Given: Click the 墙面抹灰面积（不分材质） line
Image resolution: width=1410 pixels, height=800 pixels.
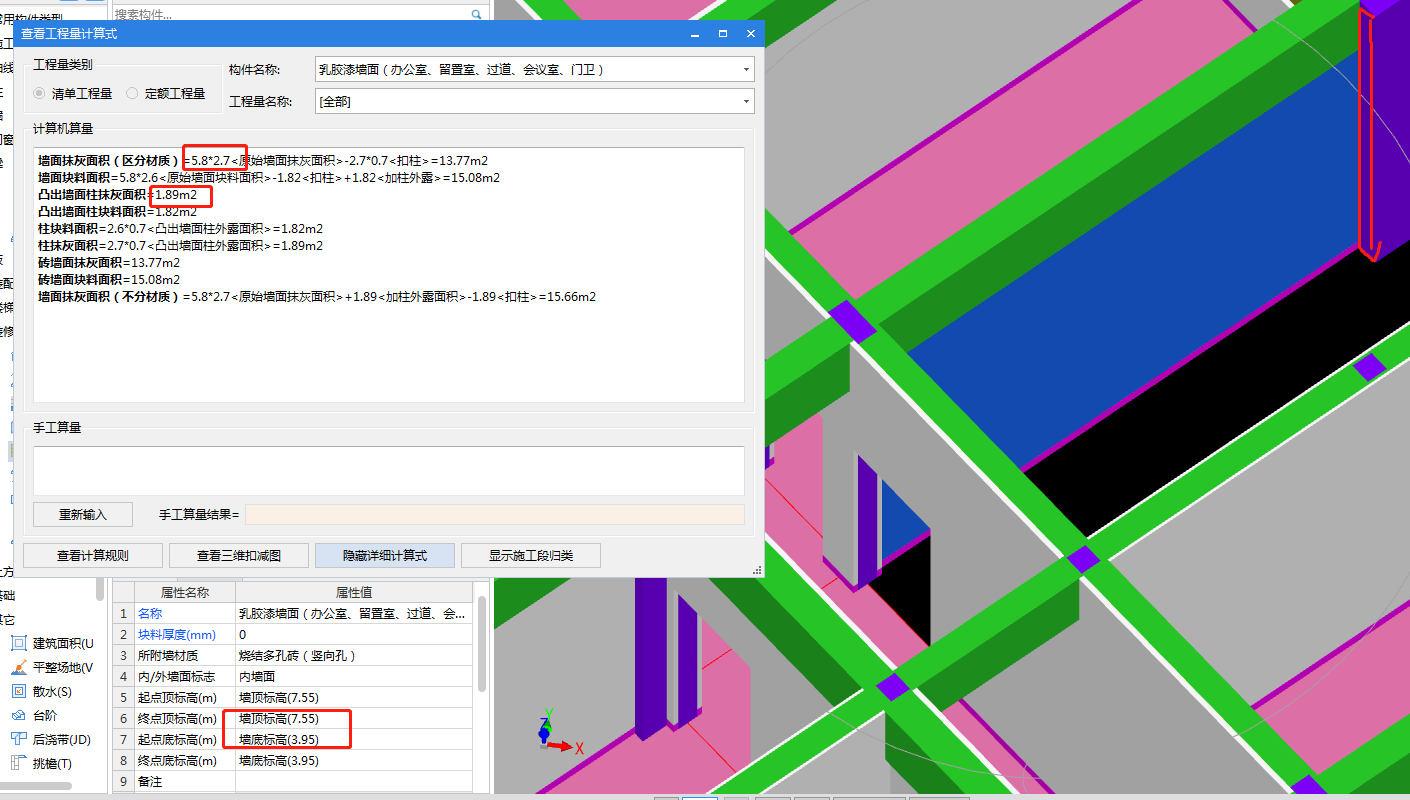Looking at the screenshot, I should pyautogui.click(x=317, y=297).
